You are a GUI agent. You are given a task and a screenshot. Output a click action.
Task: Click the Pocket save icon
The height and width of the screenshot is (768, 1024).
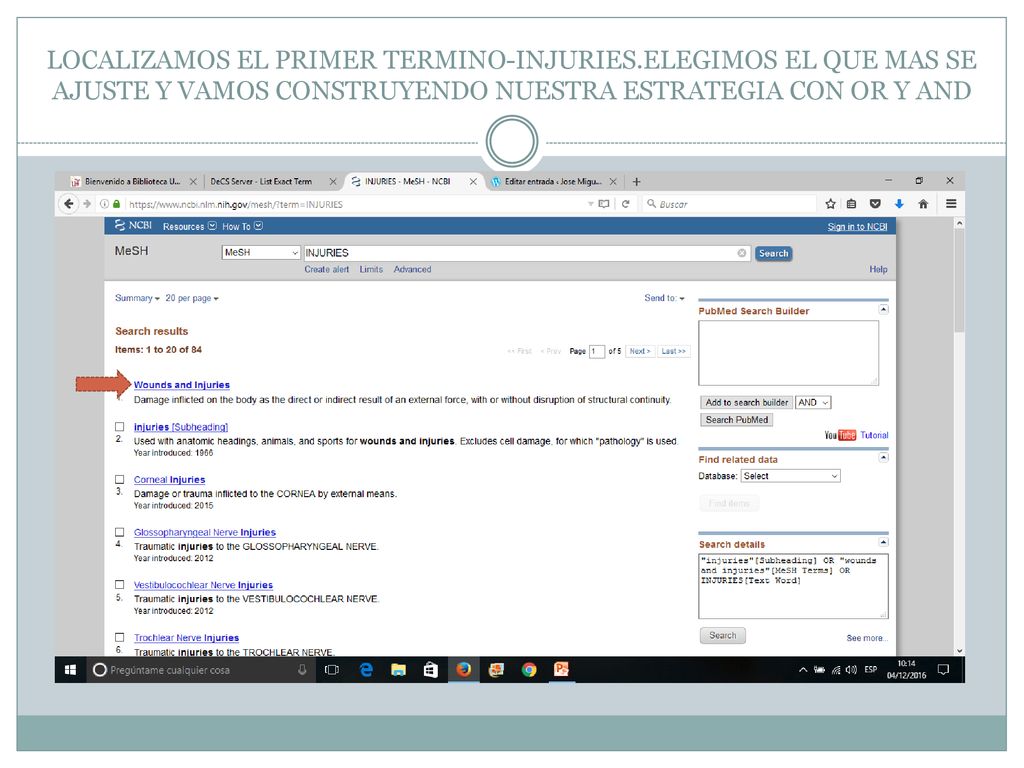coord(875,204)
